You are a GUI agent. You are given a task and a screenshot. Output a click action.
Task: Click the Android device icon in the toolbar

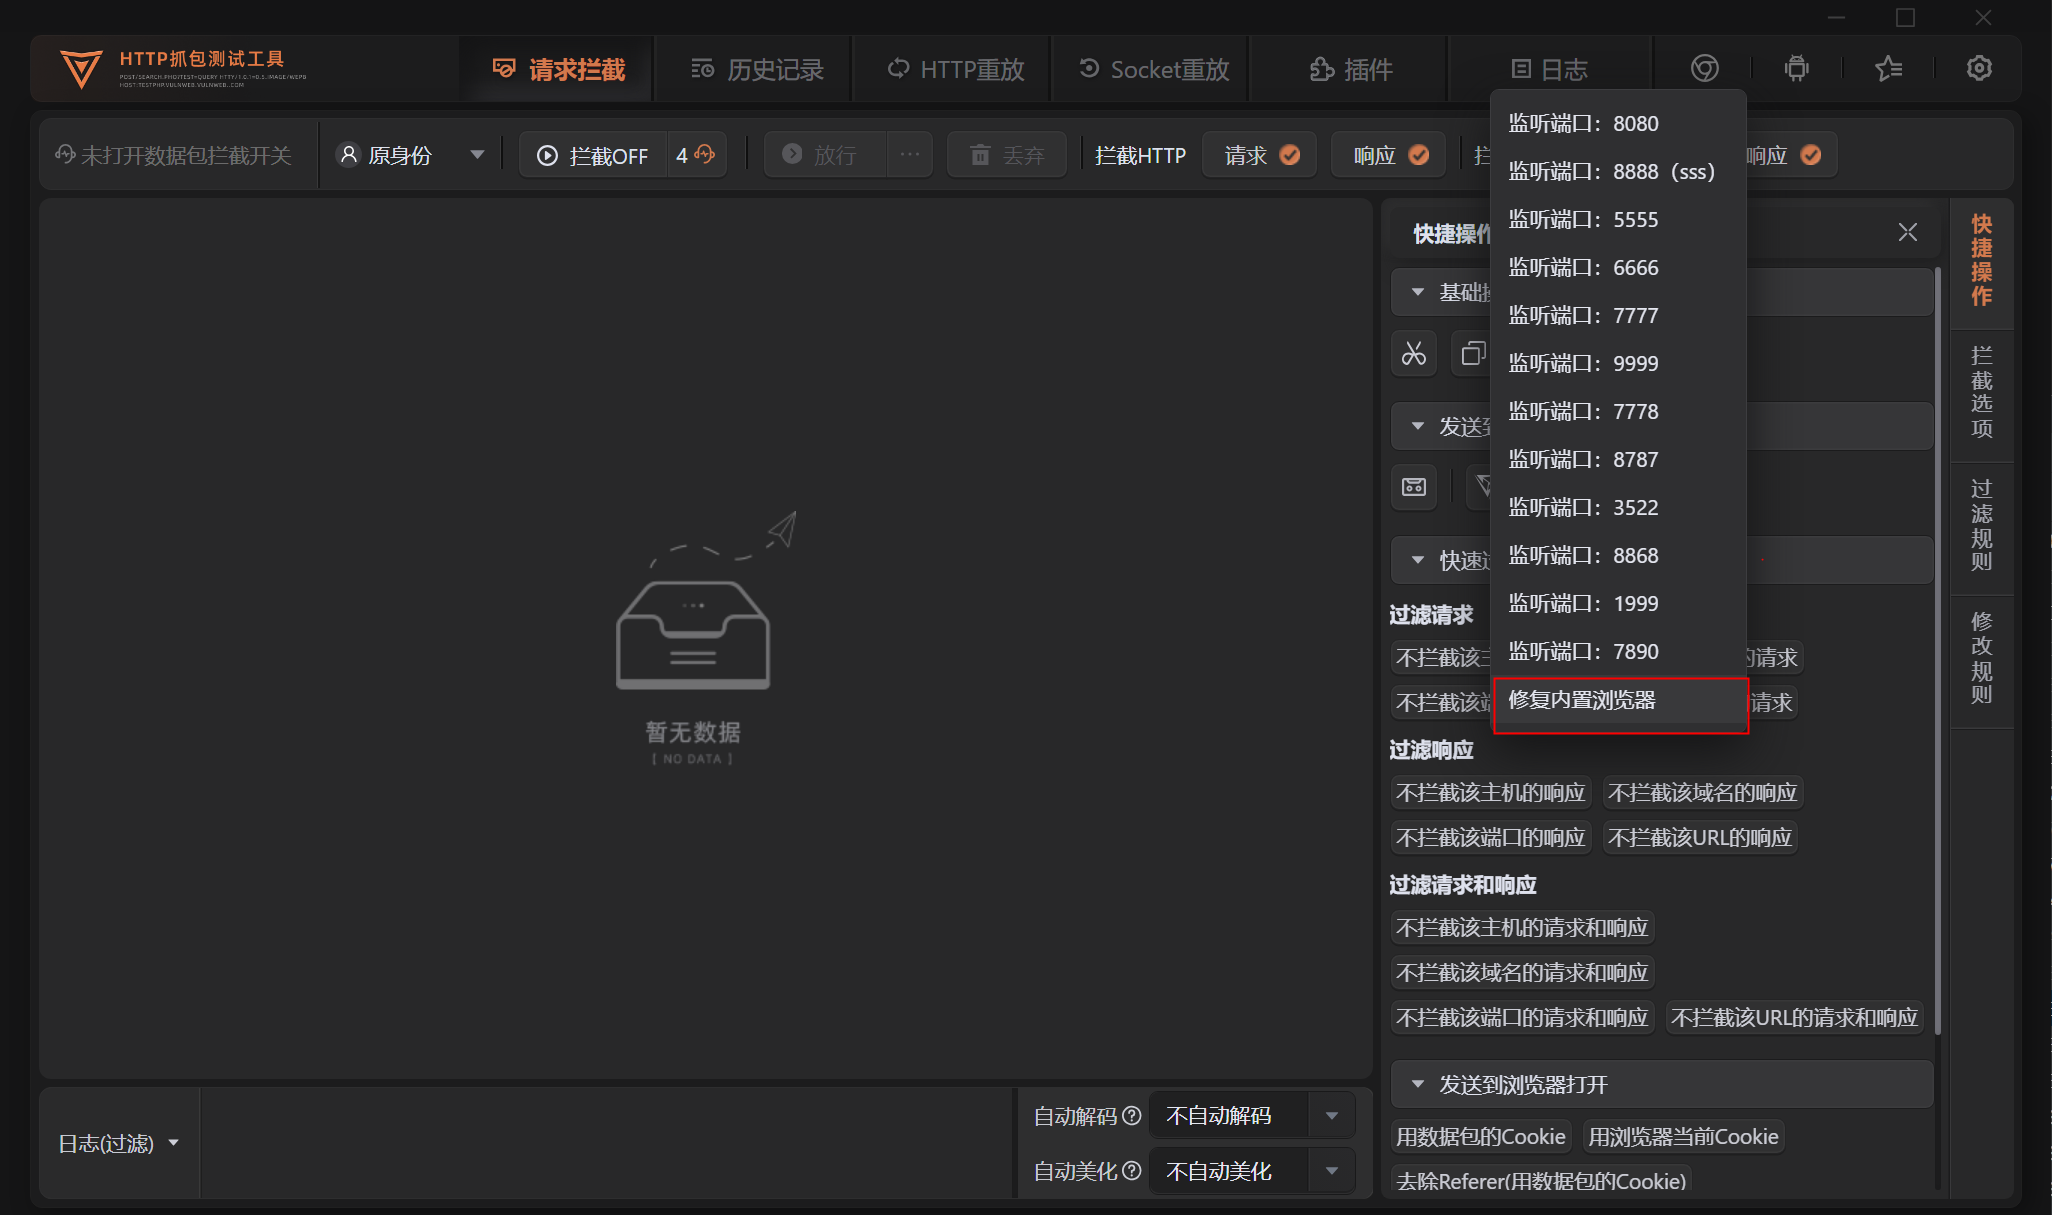click(1797, 67)
